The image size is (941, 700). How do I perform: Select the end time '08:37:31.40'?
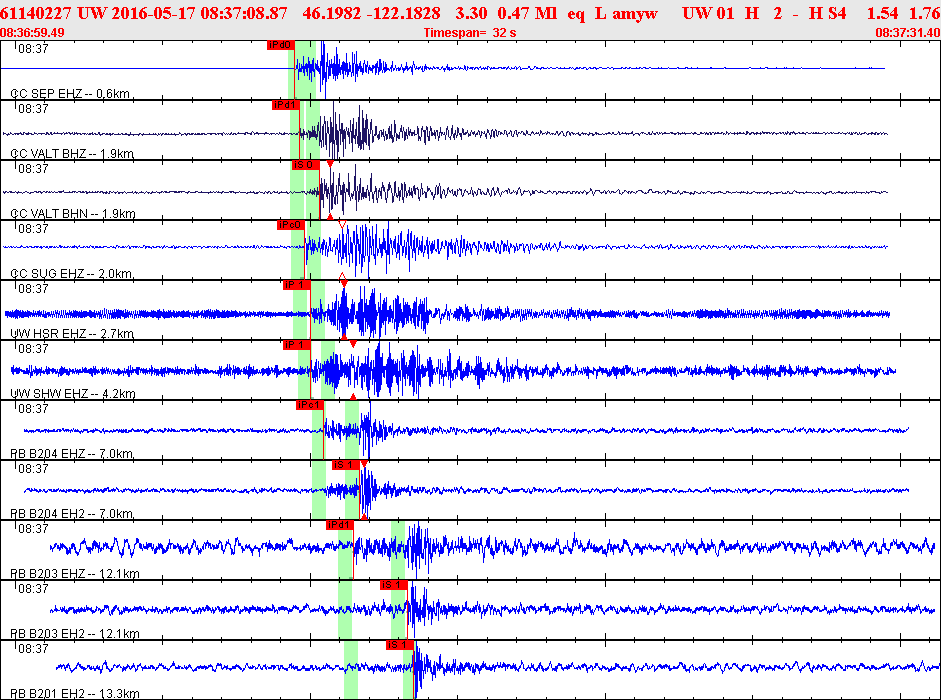pyautogui.click(x=908, y=33)
